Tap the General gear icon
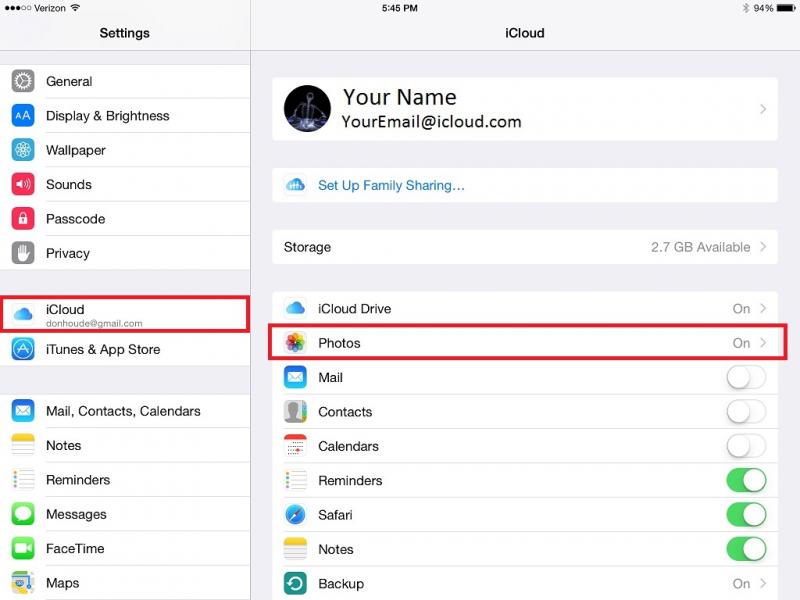This screenshot has height=600, width=800. coord(23,81)
